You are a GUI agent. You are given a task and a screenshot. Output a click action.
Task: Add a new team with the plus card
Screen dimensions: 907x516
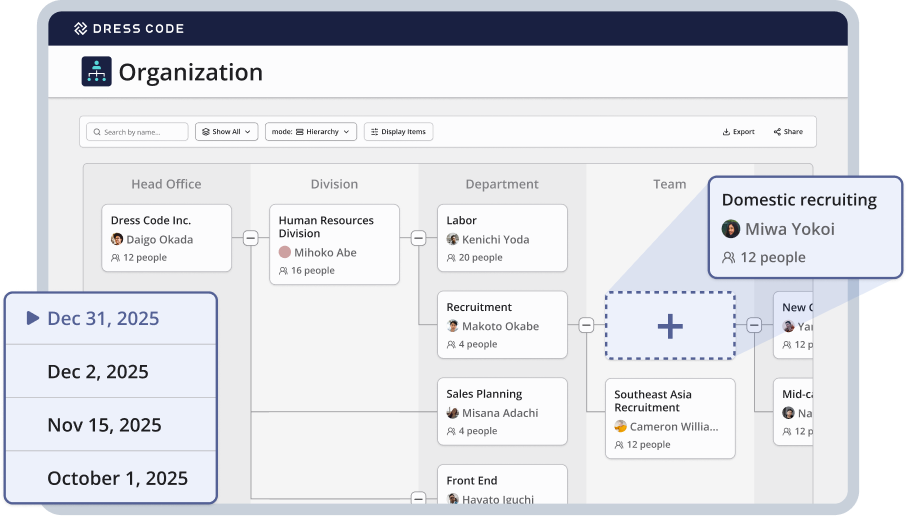(x=670, y=326)
